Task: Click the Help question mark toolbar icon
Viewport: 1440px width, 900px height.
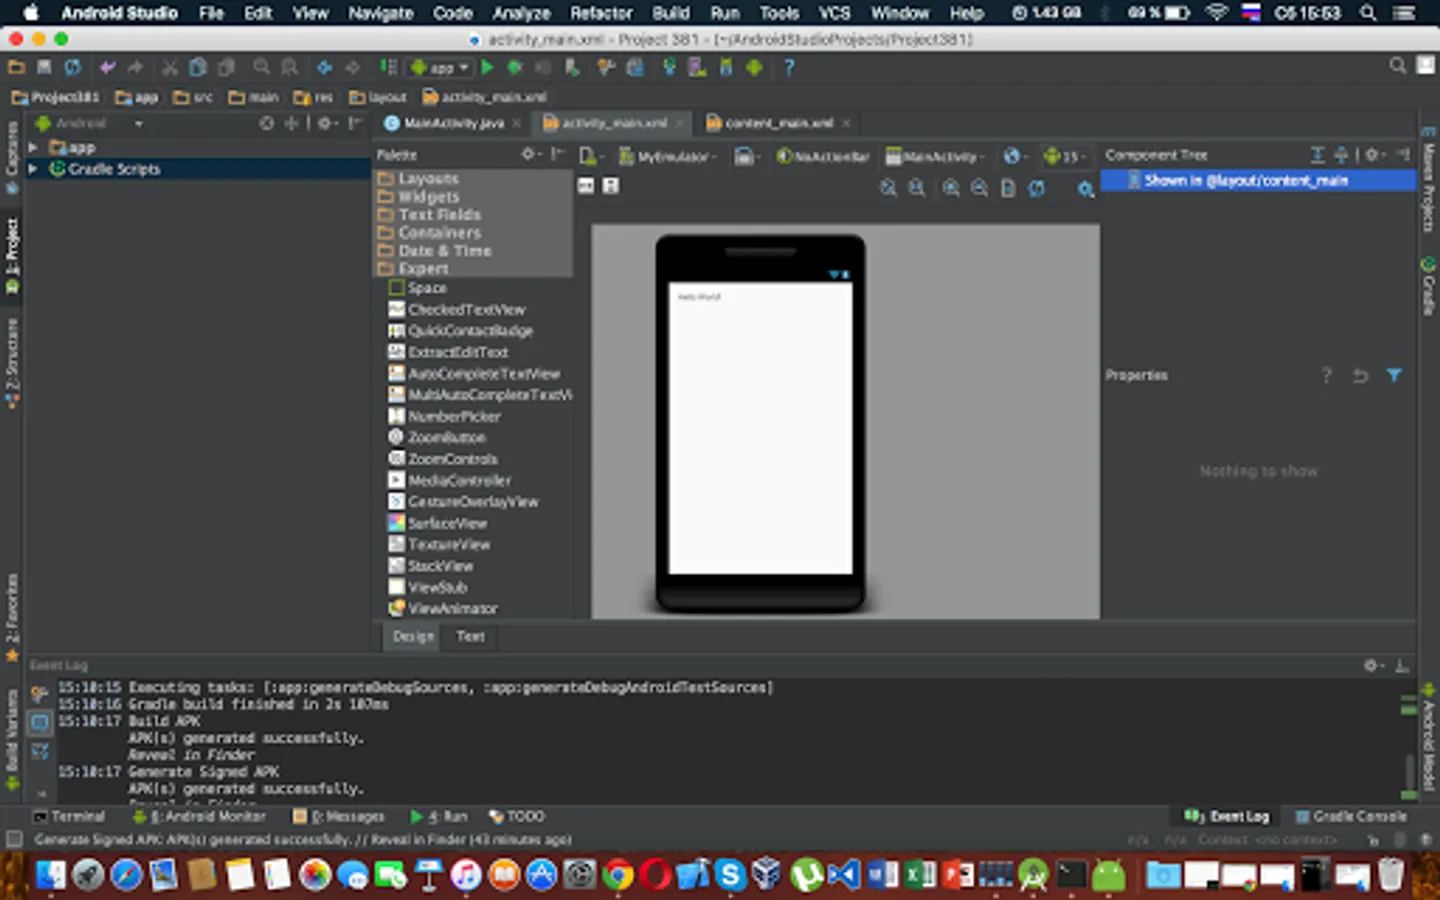Action: point(789,67)
